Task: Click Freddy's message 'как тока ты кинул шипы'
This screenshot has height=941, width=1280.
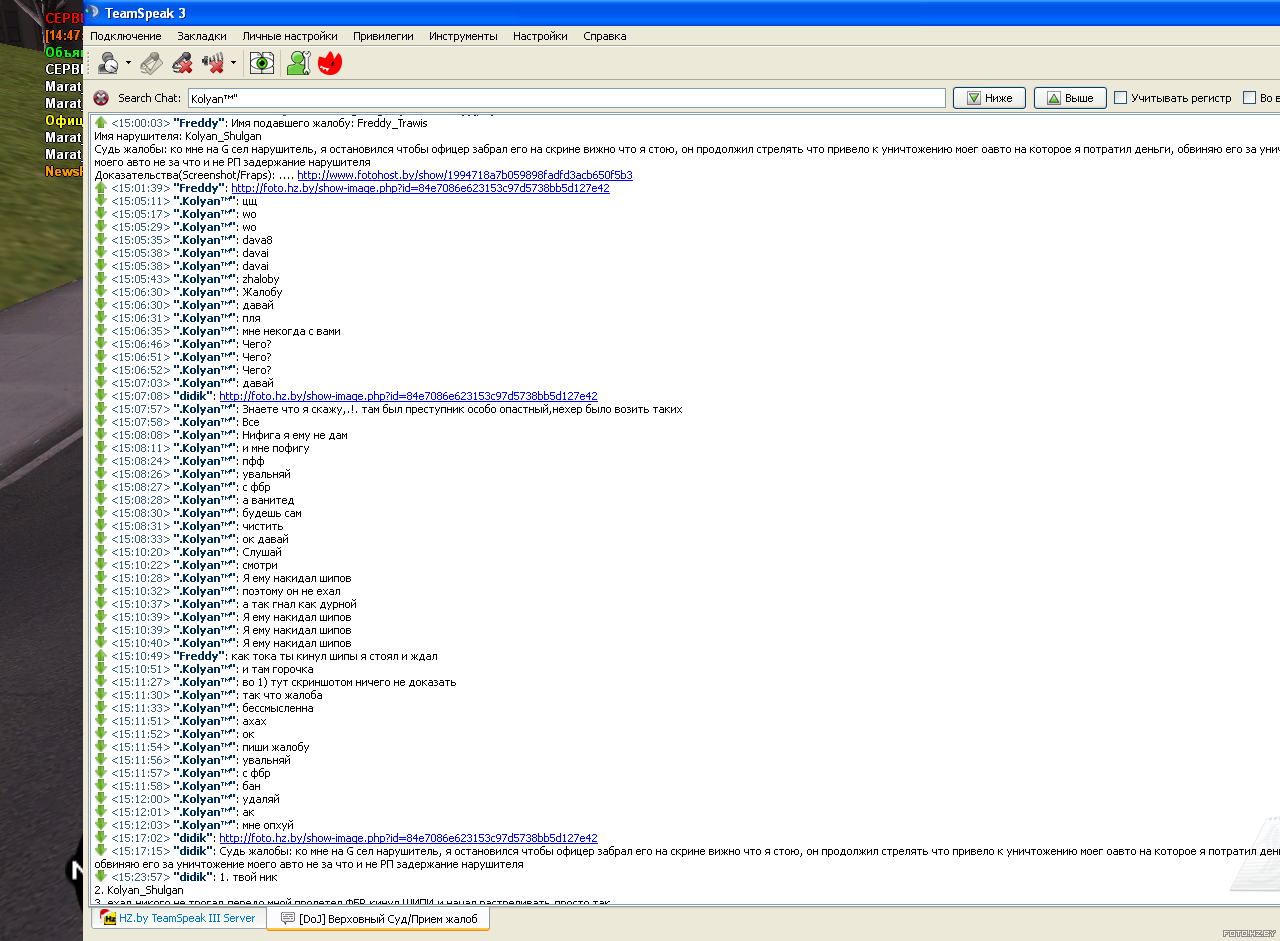Action: 334,656
